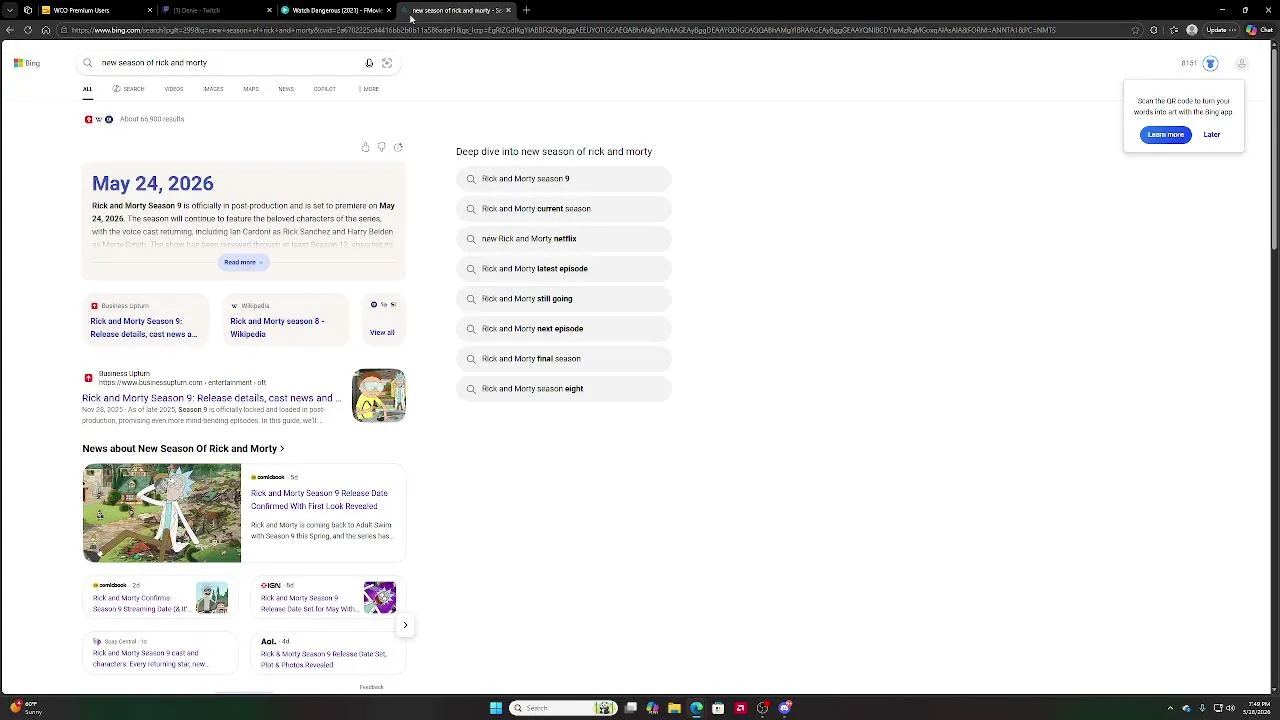The height and width of the screenshot is (720, 1280).
Task: Show hidden tray icons chevron
Action: 1170,708
